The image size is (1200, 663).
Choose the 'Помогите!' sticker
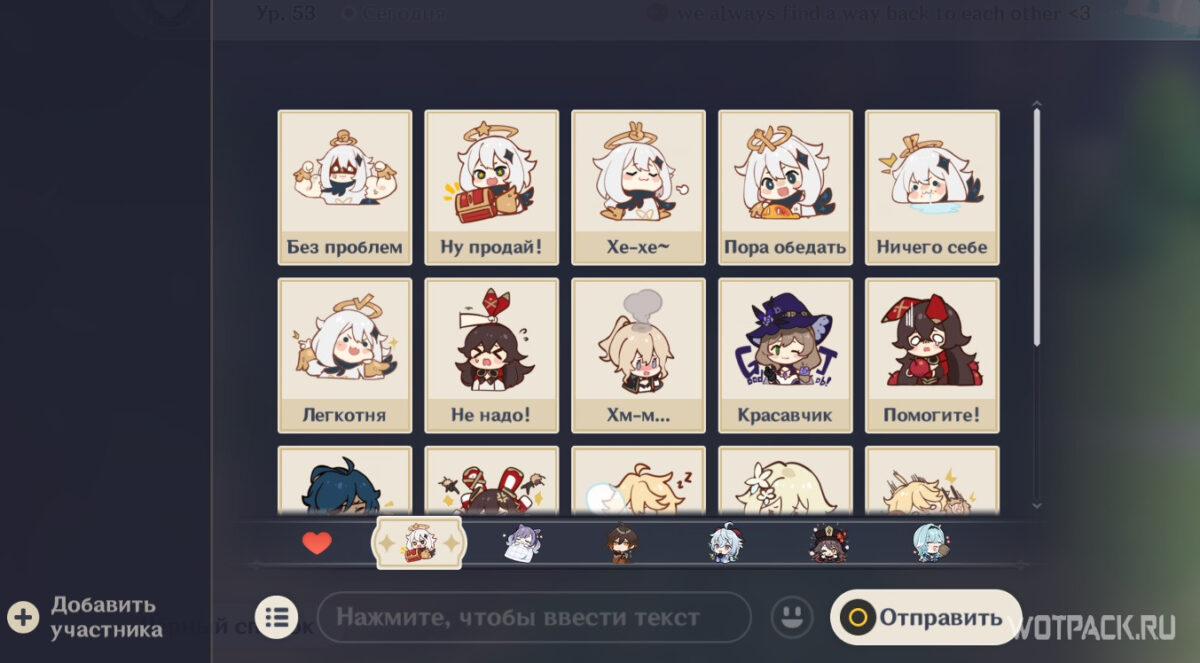(x=932, y=355)
